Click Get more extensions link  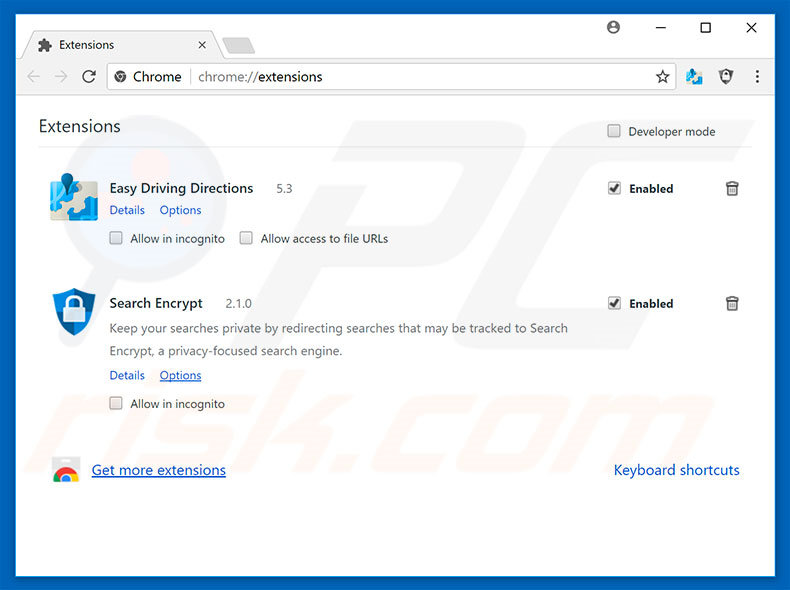(x=159, y=470)
